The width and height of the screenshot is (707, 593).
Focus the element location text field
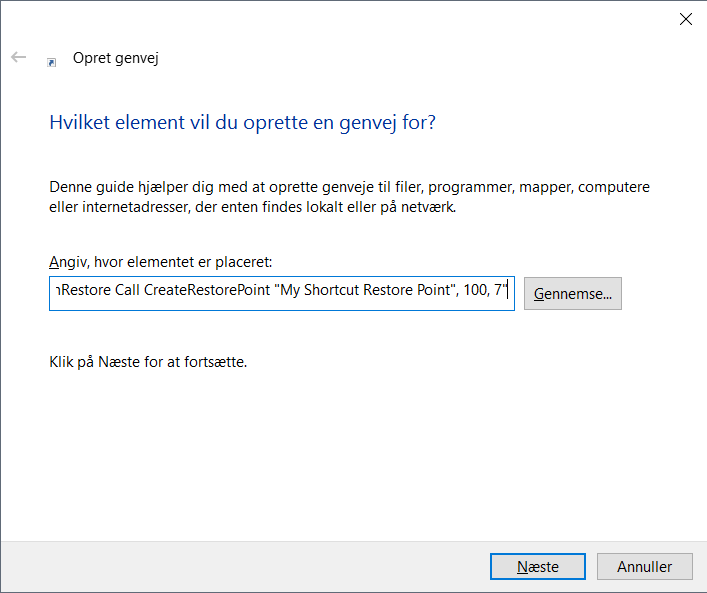[x=281, y=294]
